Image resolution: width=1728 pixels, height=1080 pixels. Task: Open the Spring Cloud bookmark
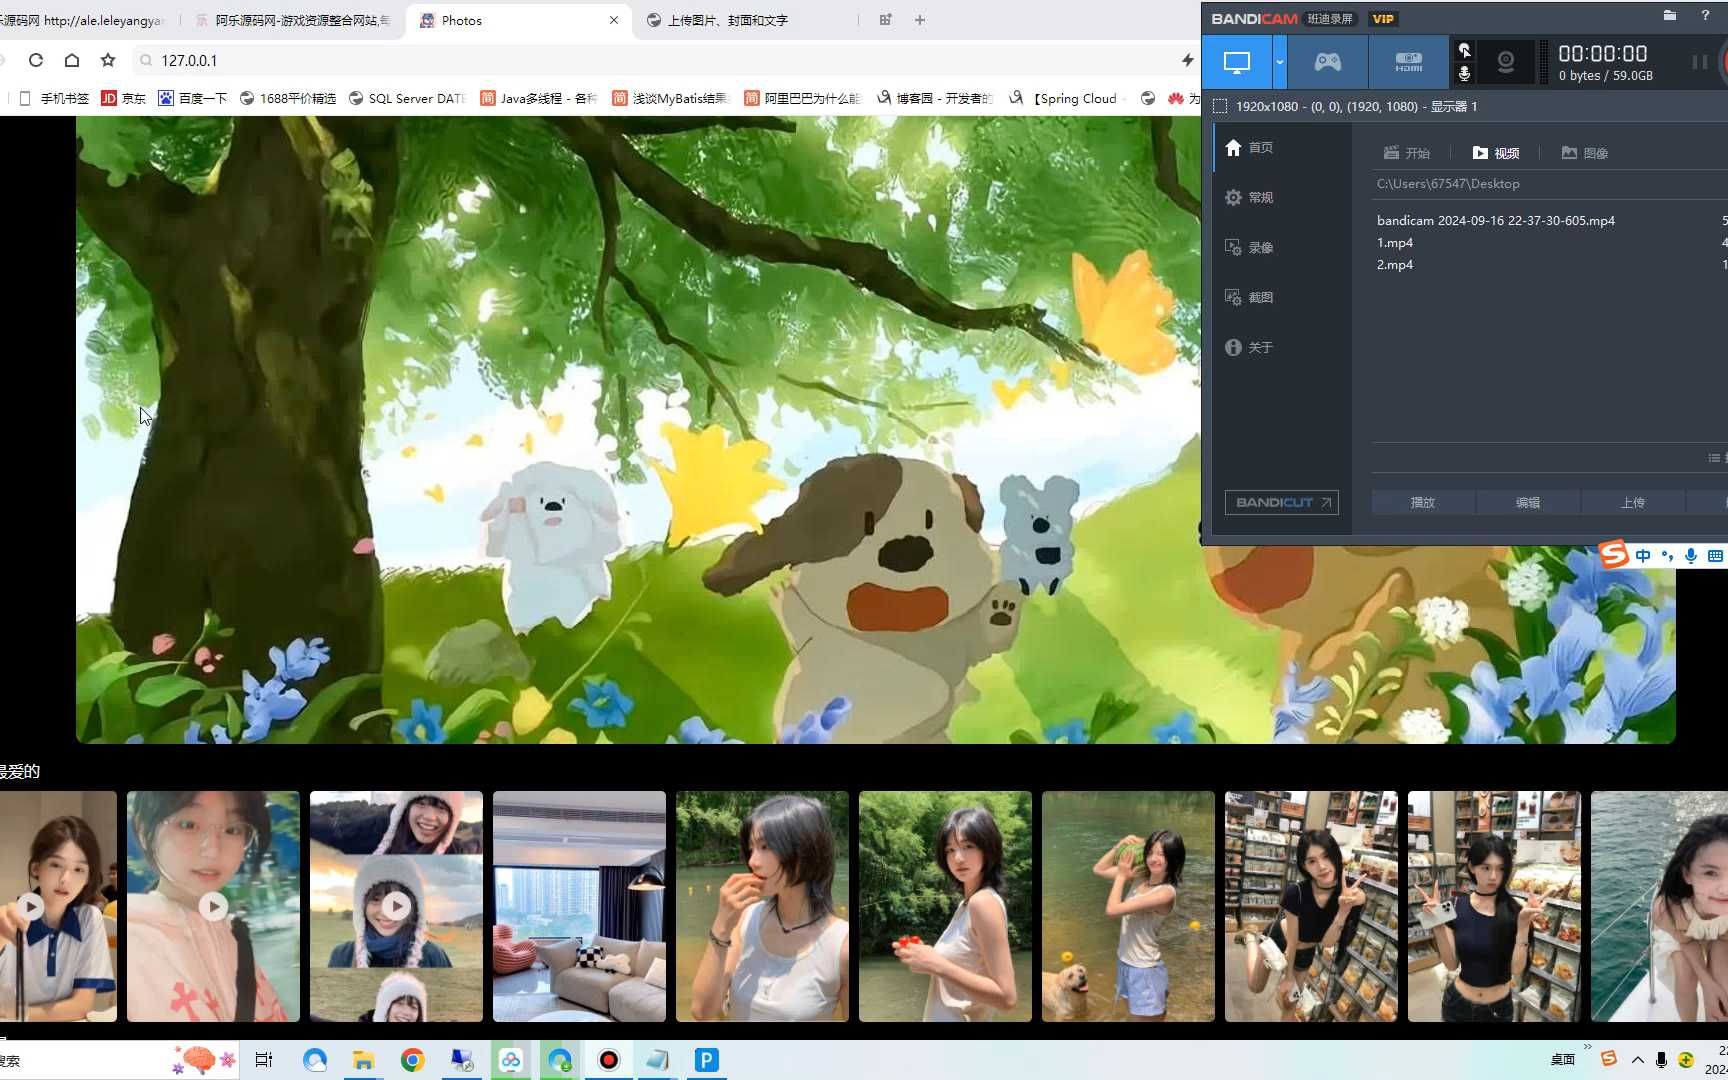1067,98
